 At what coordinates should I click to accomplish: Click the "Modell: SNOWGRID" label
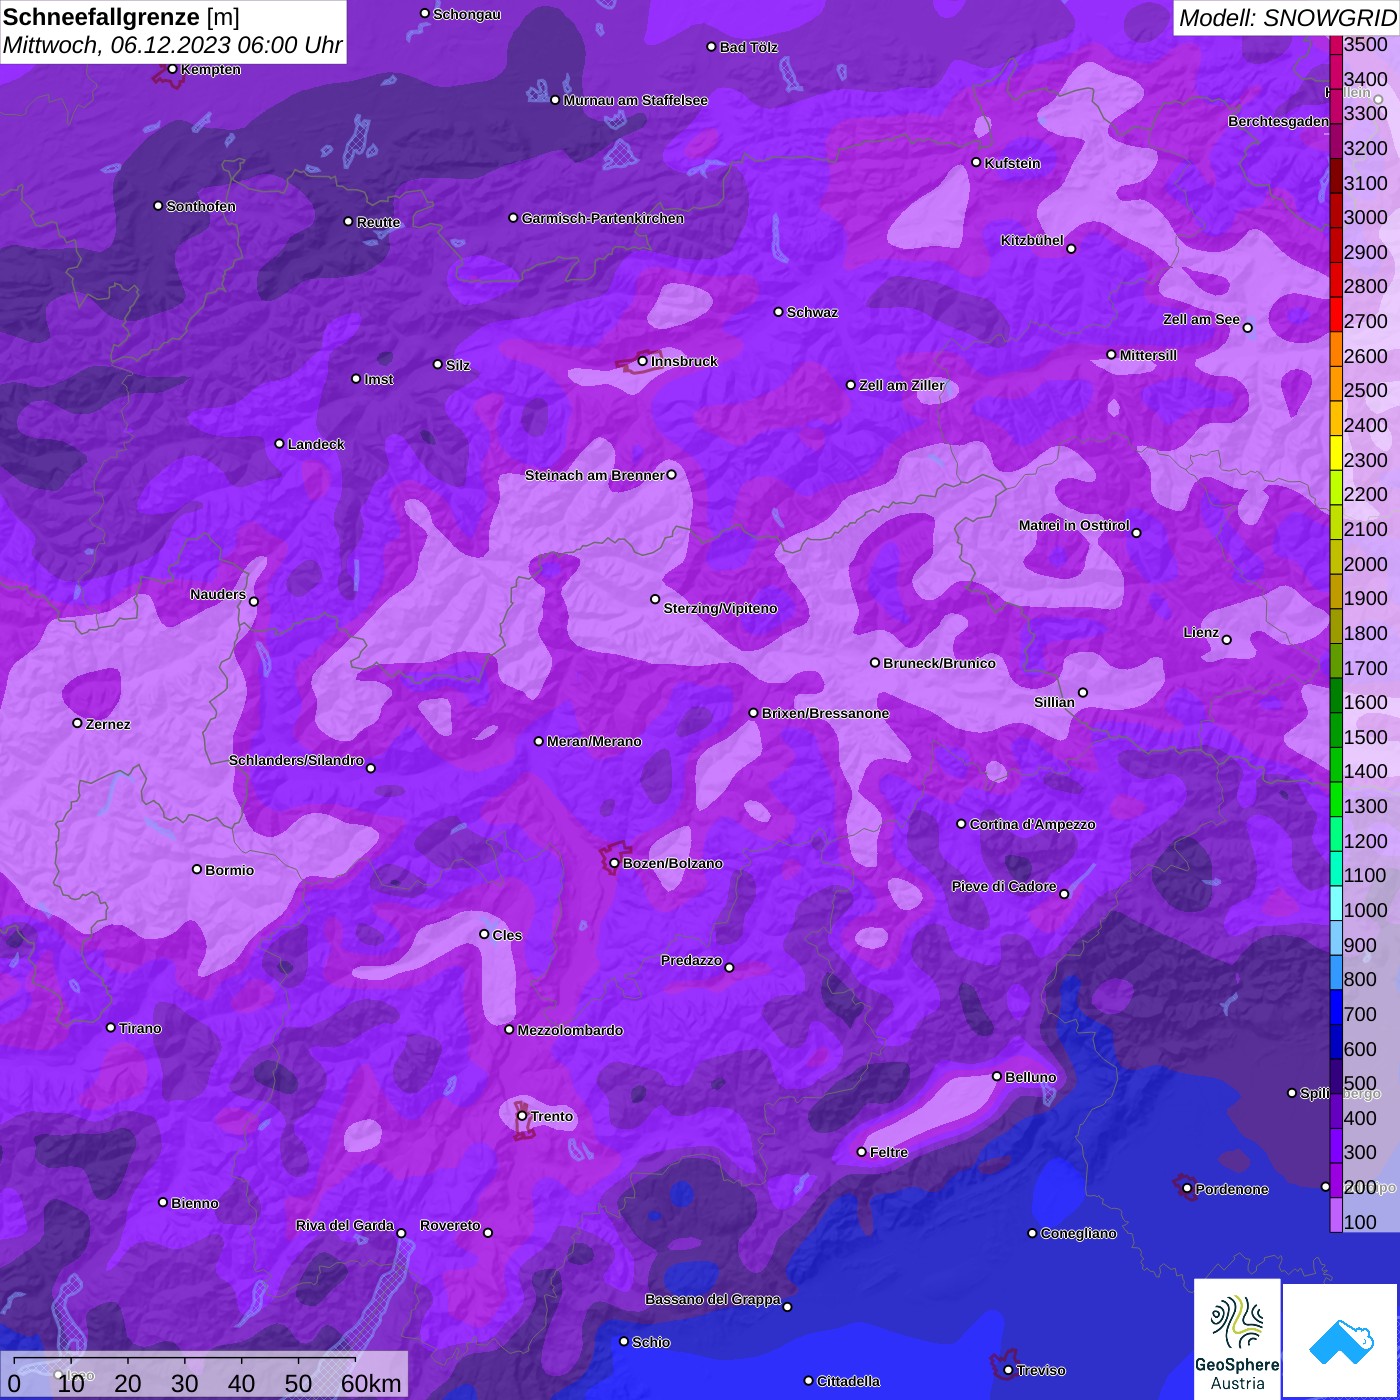tap(1287, 18)
